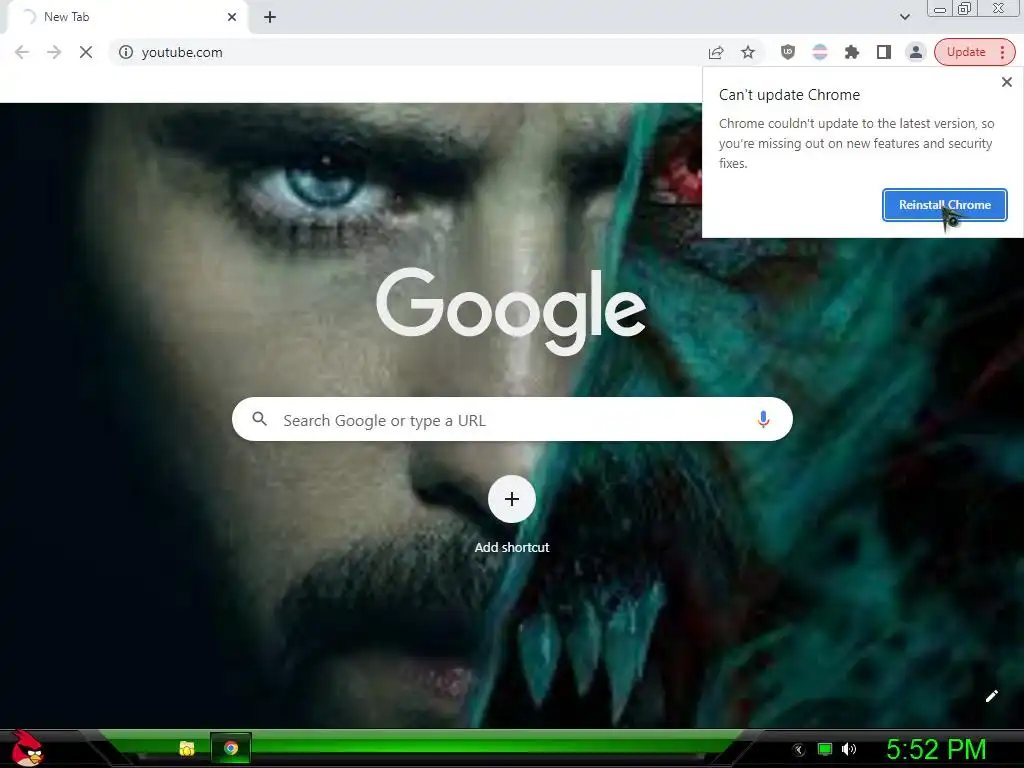Click the Add shortcut plus button

pyautogui.click(x=512, y=499)
